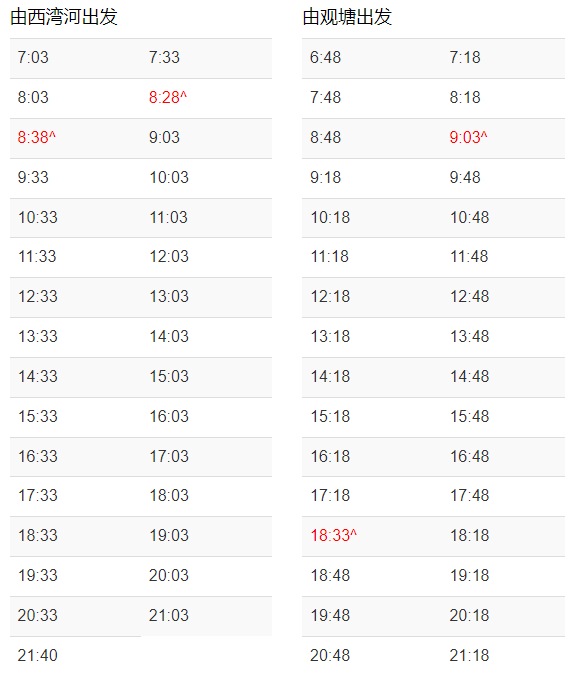Select the 20:48 Kwun Tong departure

(330, 655)
